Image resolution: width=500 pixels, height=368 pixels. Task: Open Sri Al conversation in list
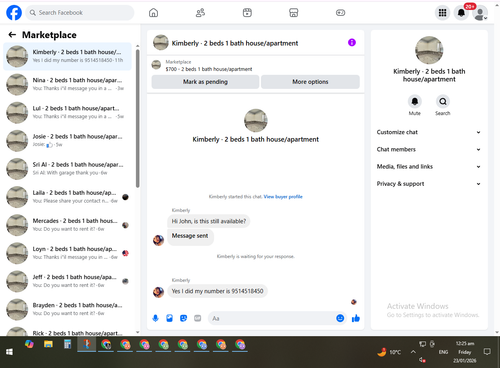point(67,169)
